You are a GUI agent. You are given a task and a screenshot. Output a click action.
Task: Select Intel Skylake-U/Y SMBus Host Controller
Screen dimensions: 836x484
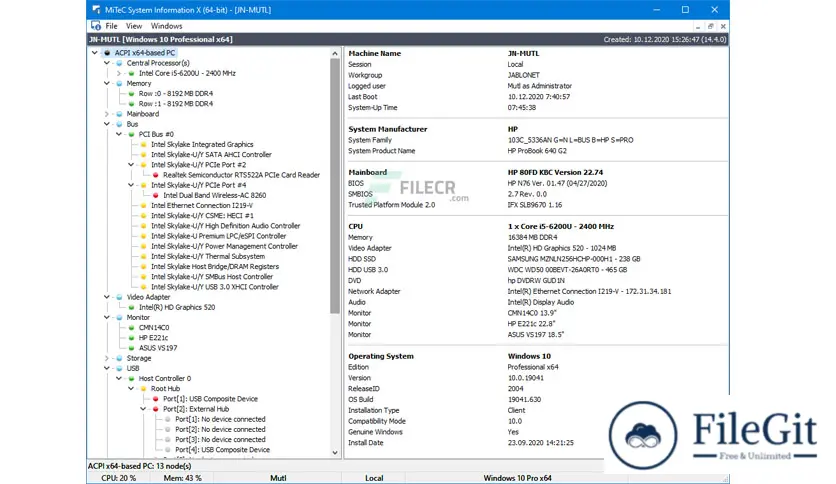212,277
